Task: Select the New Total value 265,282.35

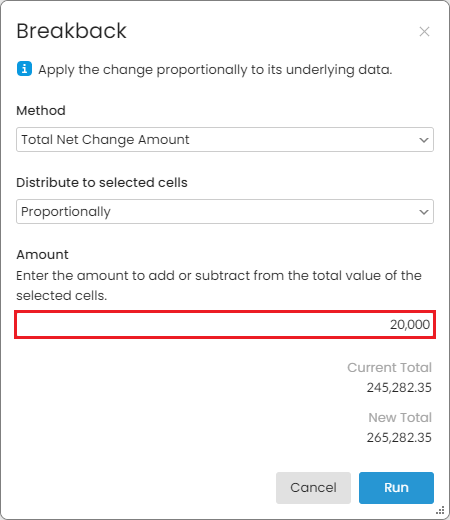Action: [399, 437]
